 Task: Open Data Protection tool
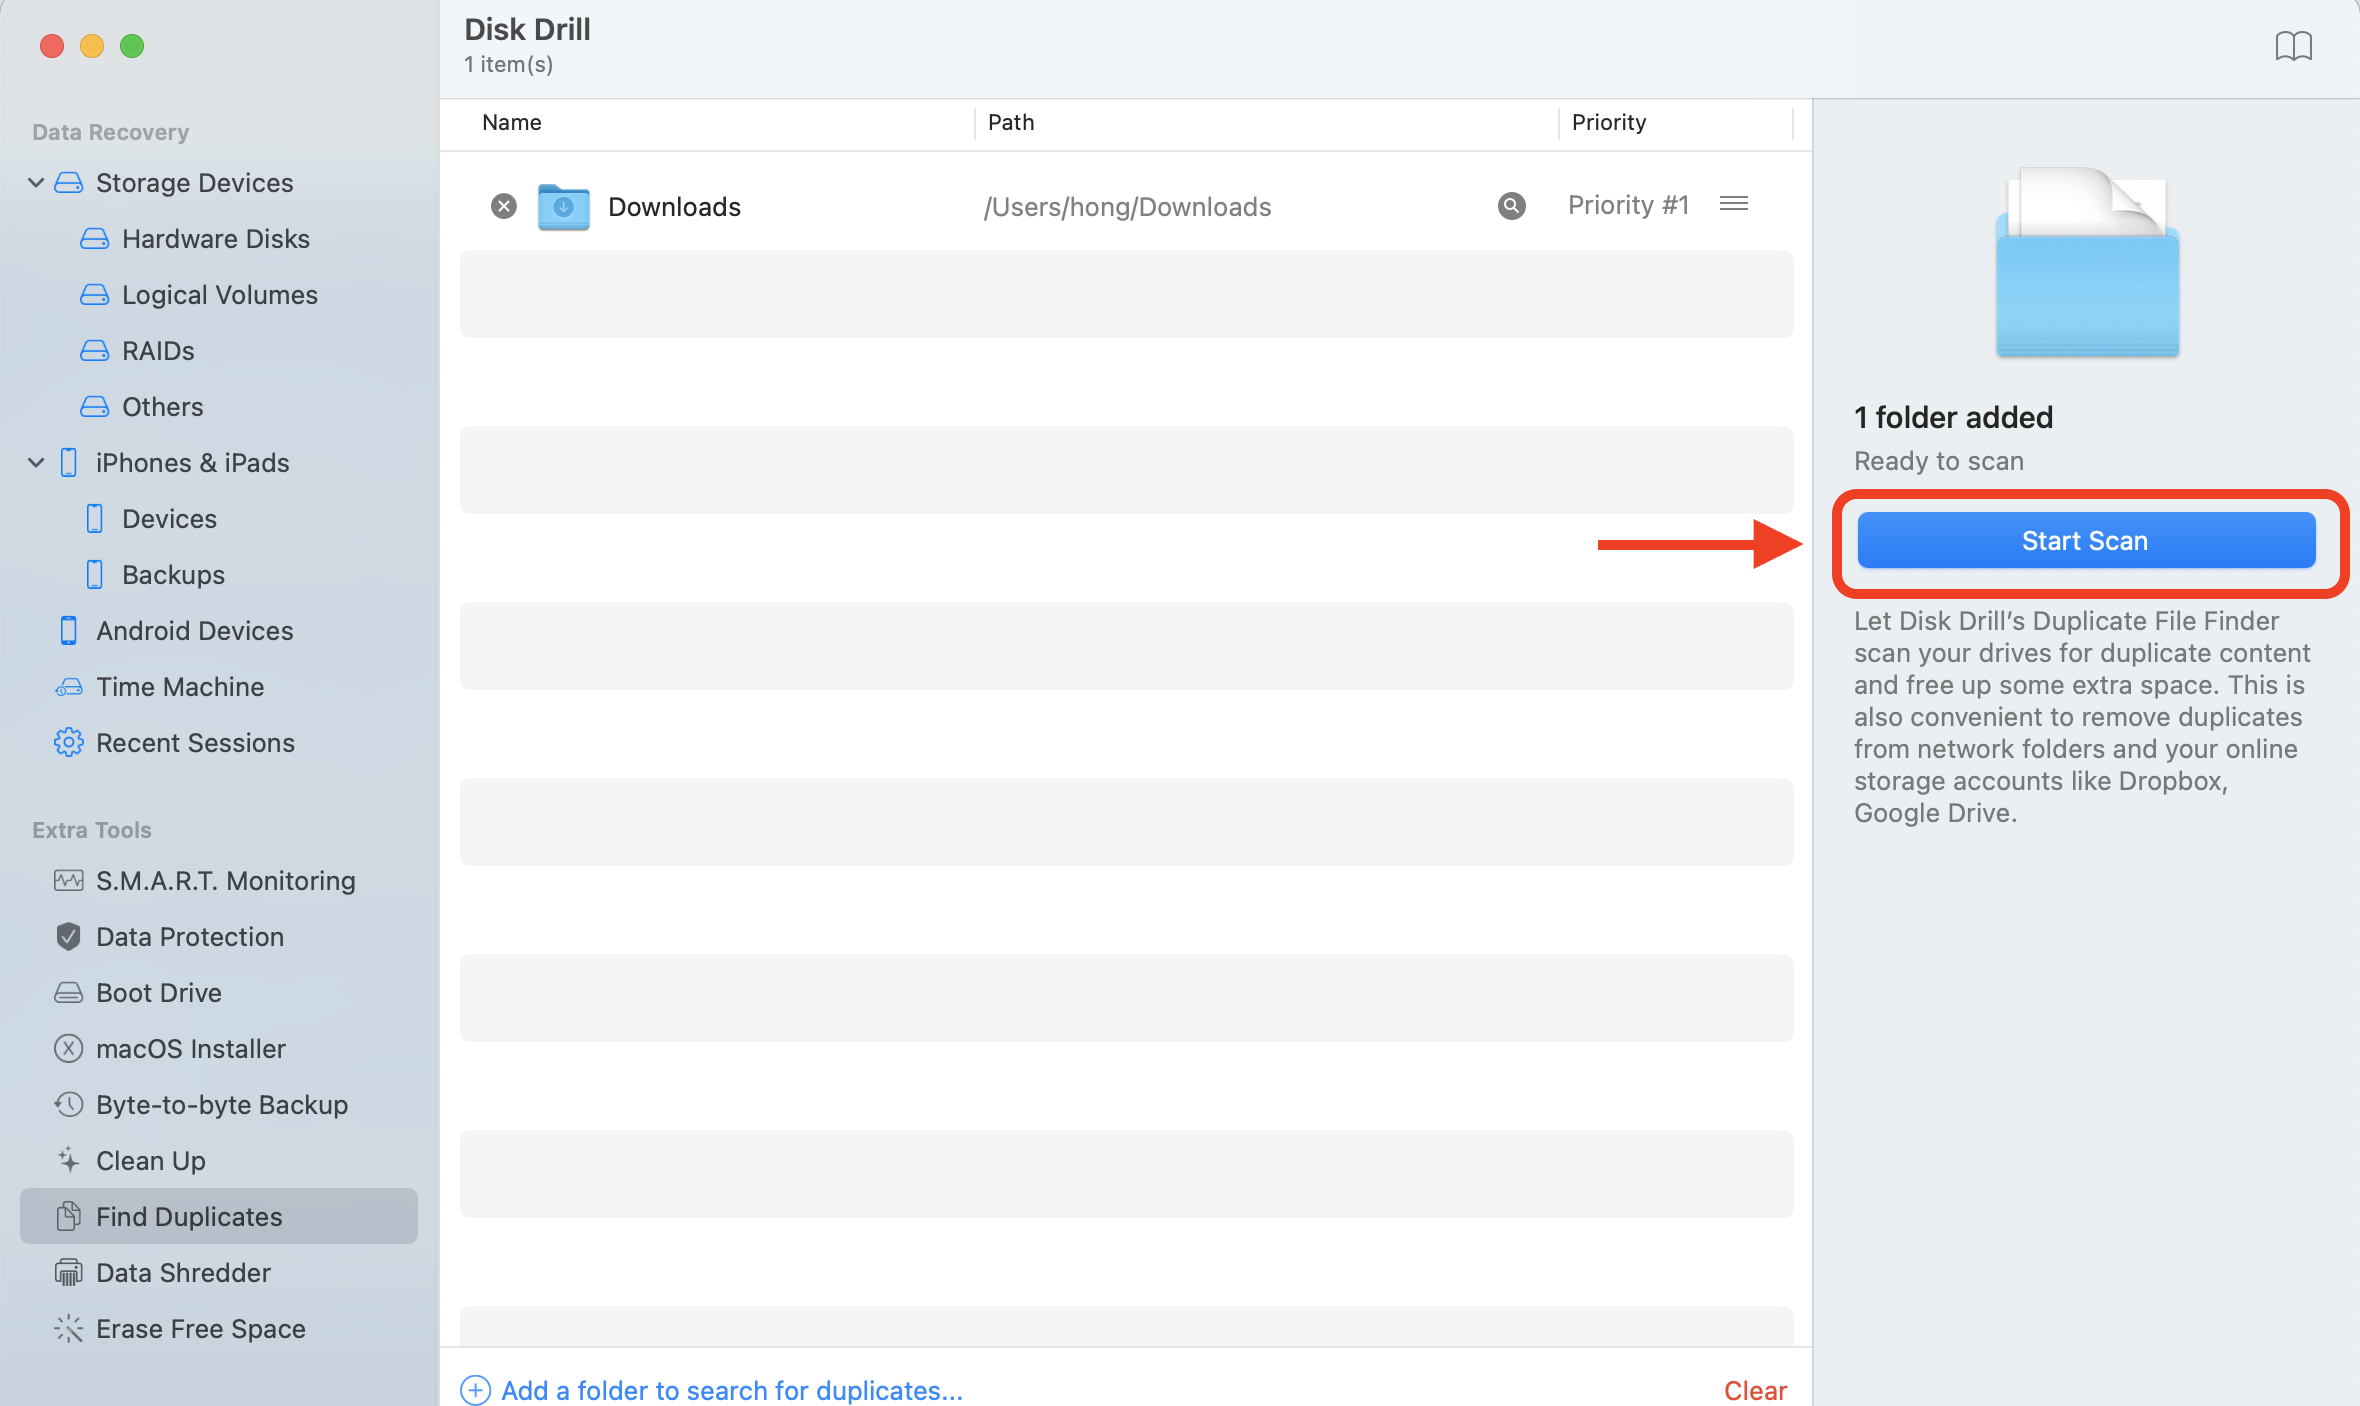[x=190, y=937]
